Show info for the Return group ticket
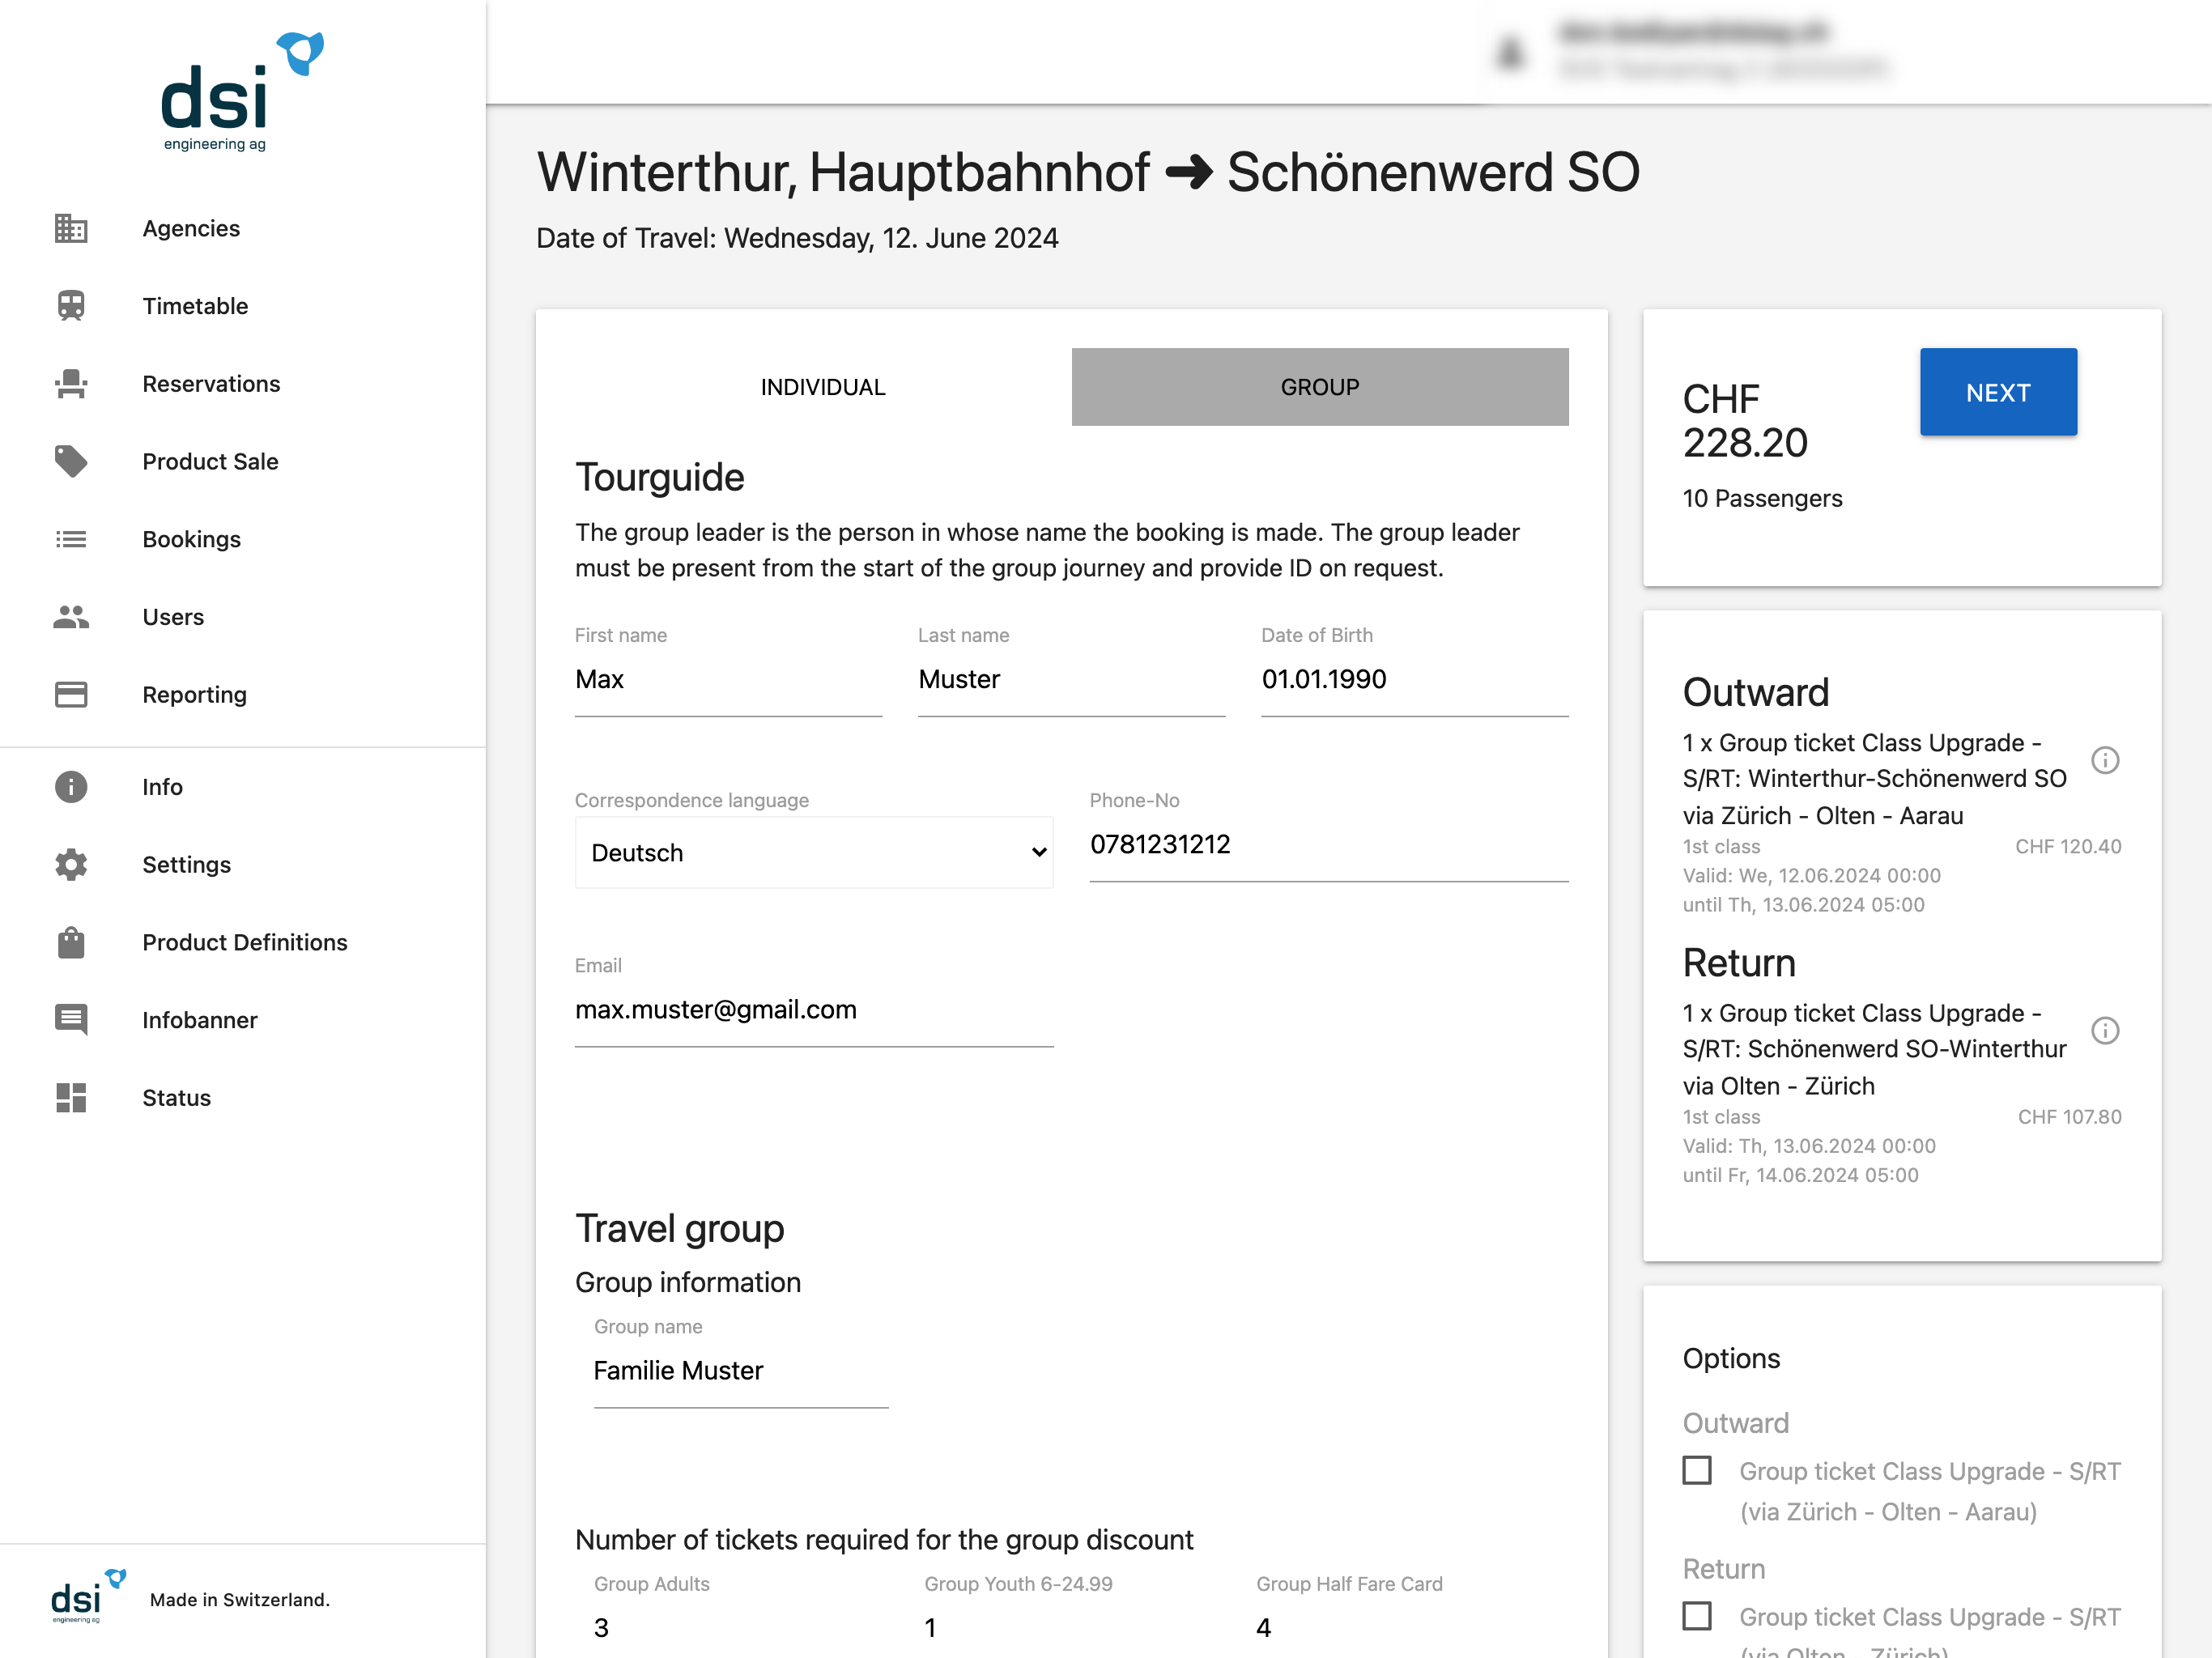The width and height of the screenshot is (2212, 1658). click(2105, 1030)
